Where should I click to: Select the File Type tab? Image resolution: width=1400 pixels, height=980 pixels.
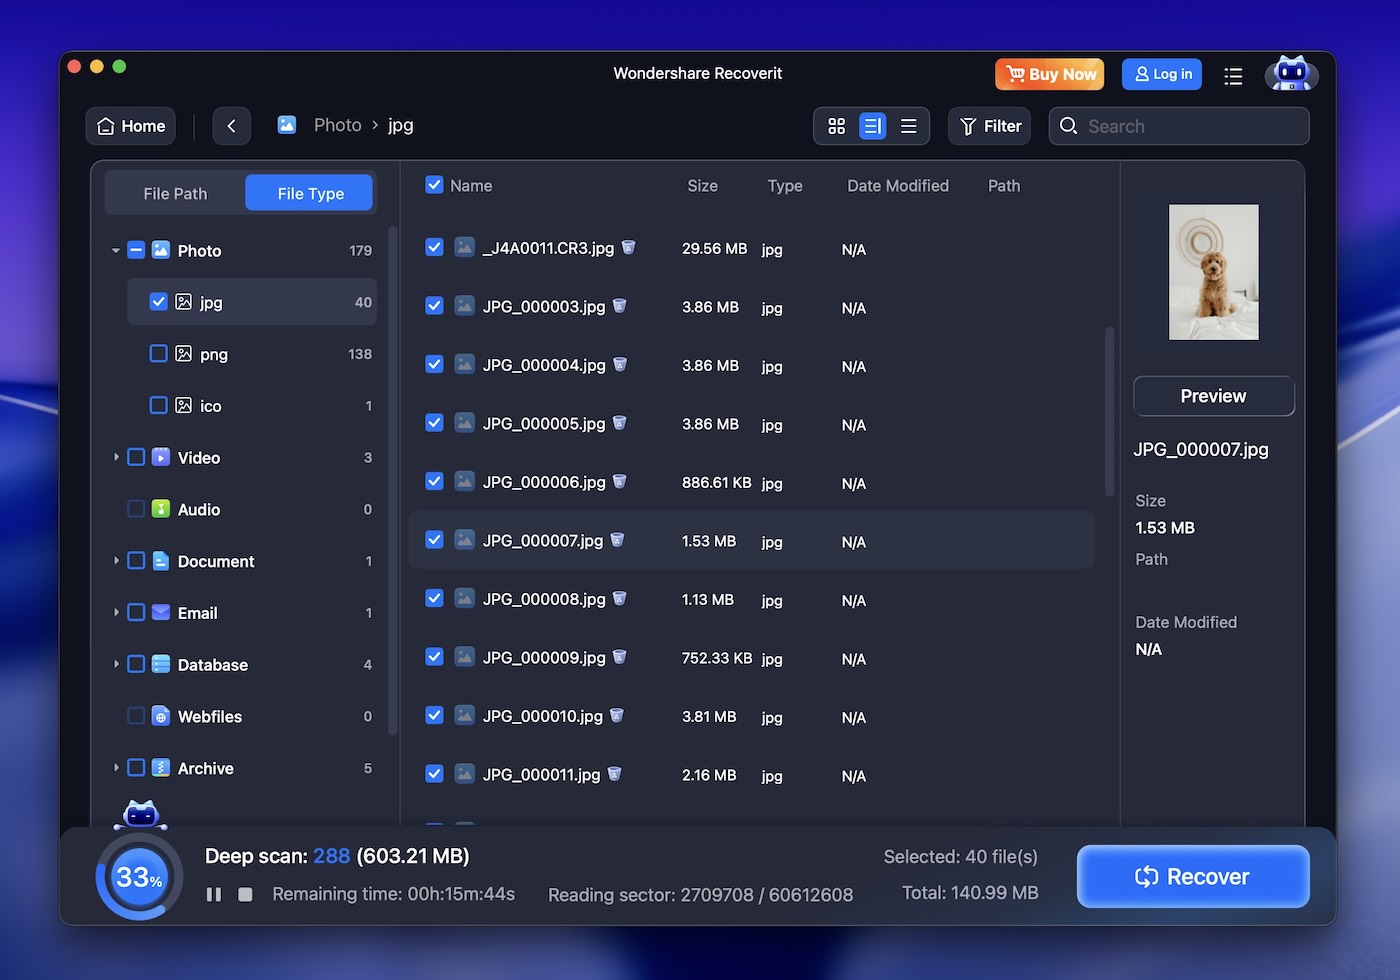[309, 193]
